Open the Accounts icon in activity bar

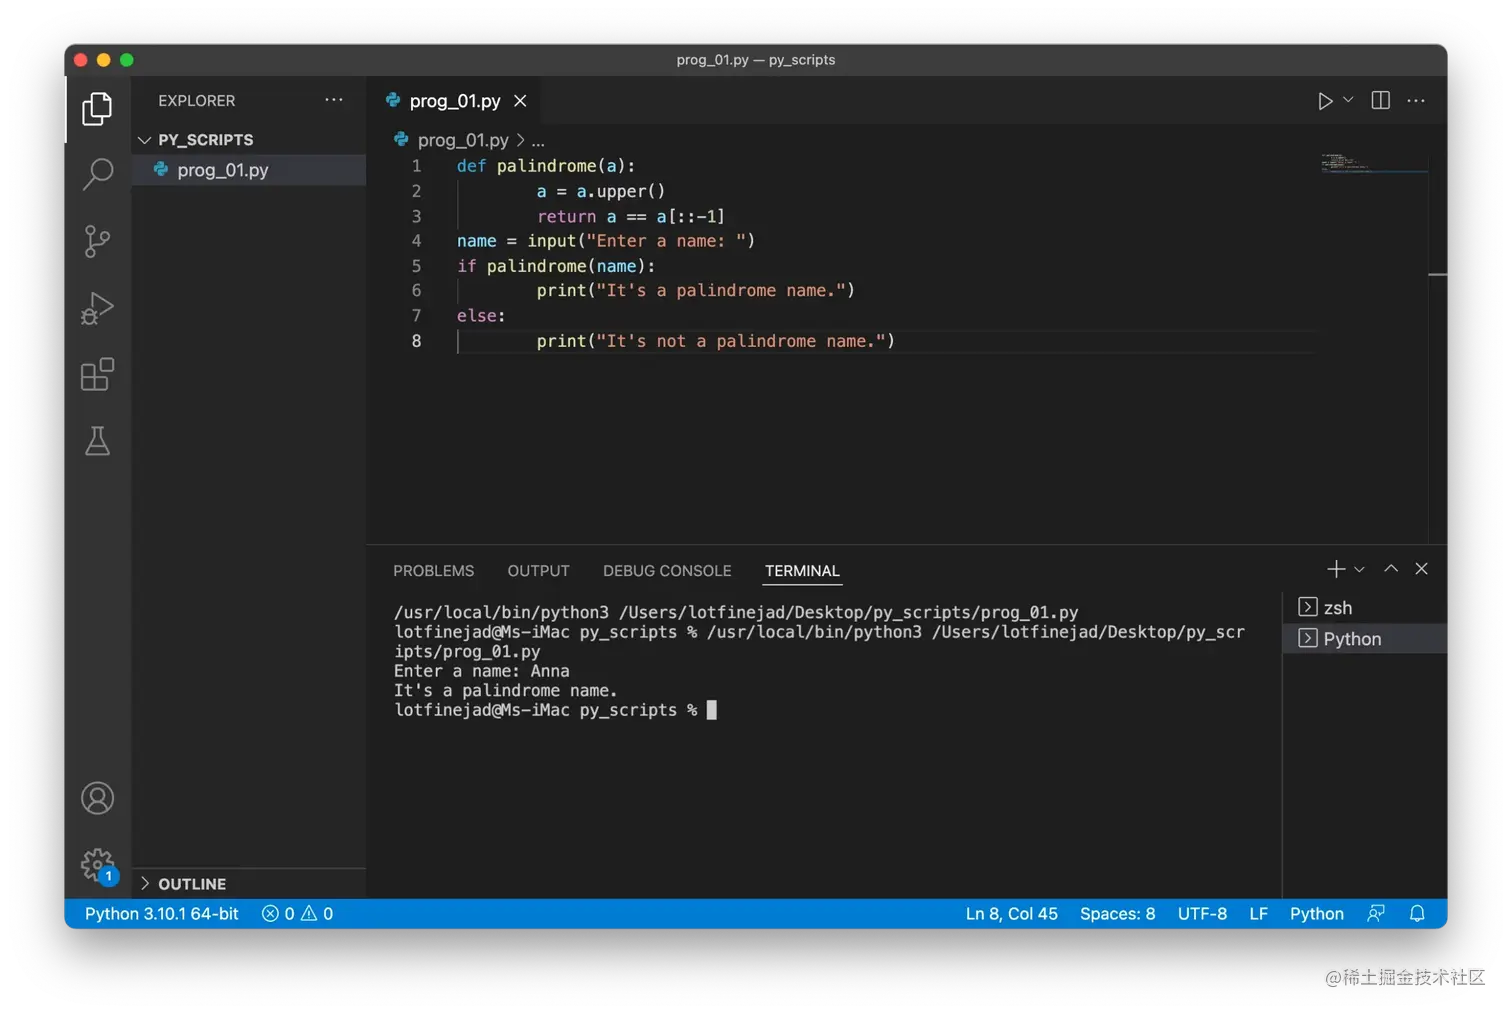coord(97,798)
